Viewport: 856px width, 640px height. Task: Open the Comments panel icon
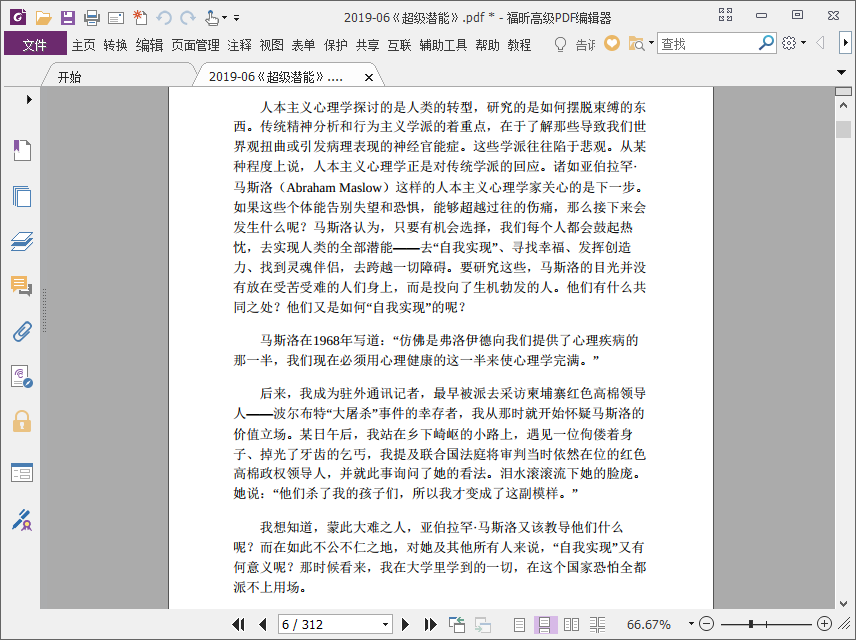tap(22, 286)
